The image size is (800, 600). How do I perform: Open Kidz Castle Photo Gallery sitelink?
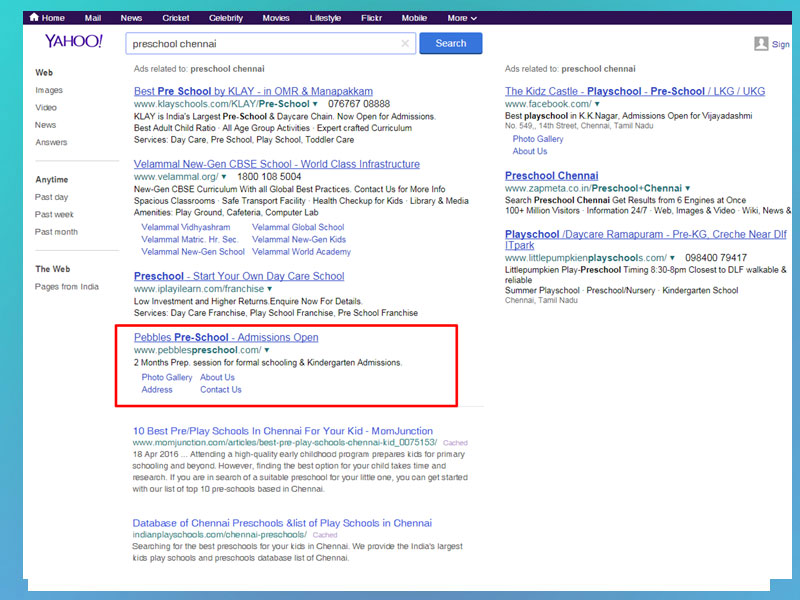[538, 139]
